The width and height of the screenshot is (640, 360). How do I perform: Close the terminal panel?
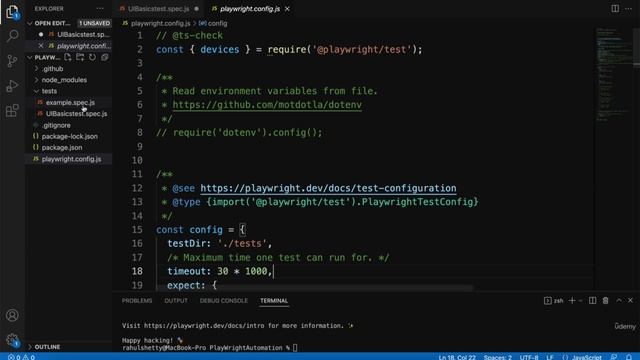coord(631,300)
